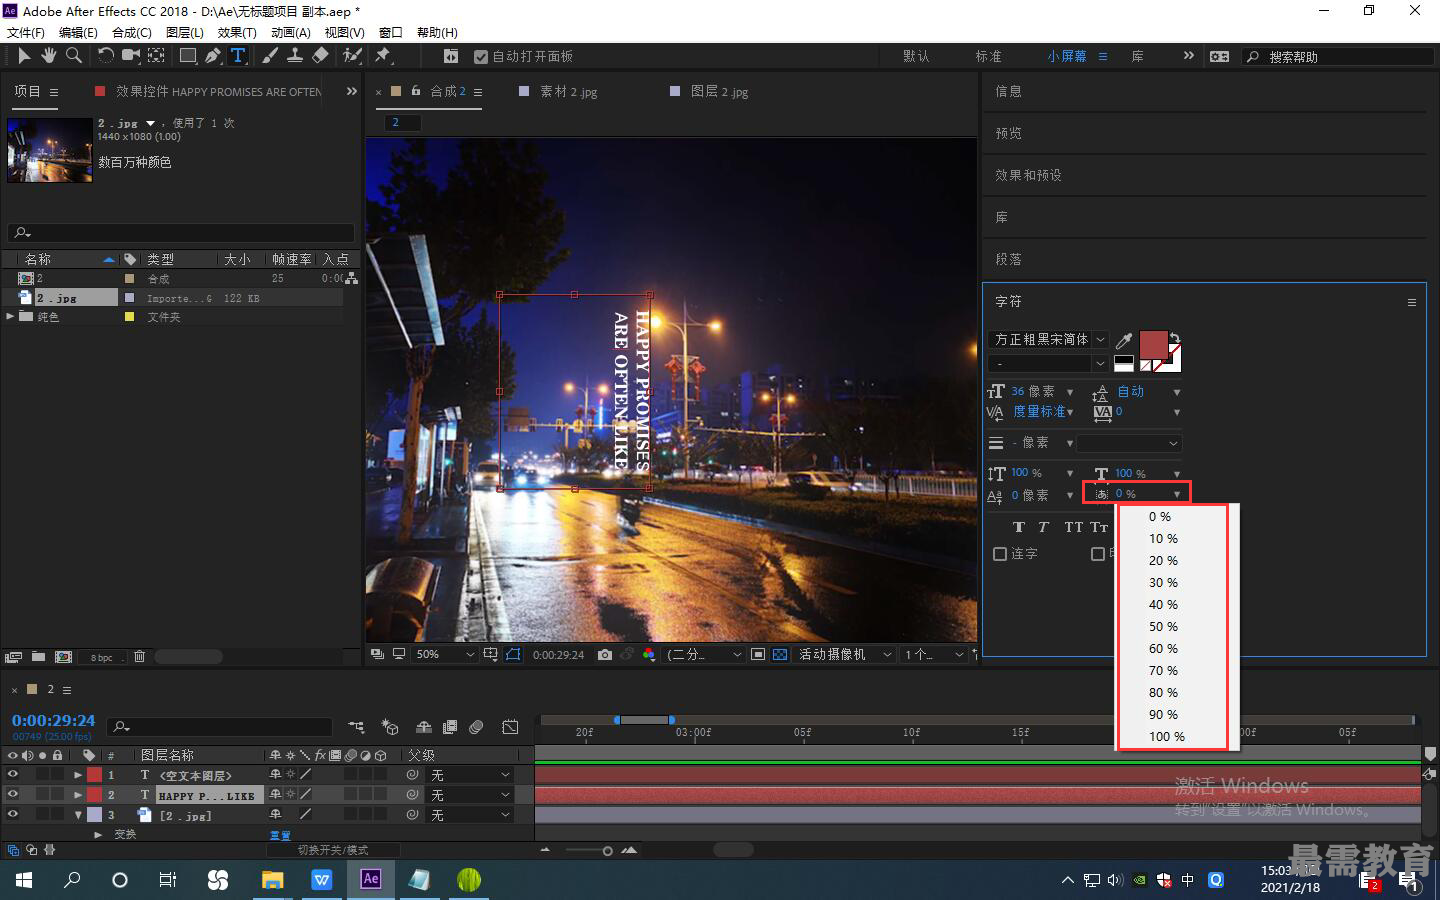Image resolution: width=1440 pixels, height=900 pixels.
Task: Select the Horizontal Type tool
Action: tap(238, 56)
